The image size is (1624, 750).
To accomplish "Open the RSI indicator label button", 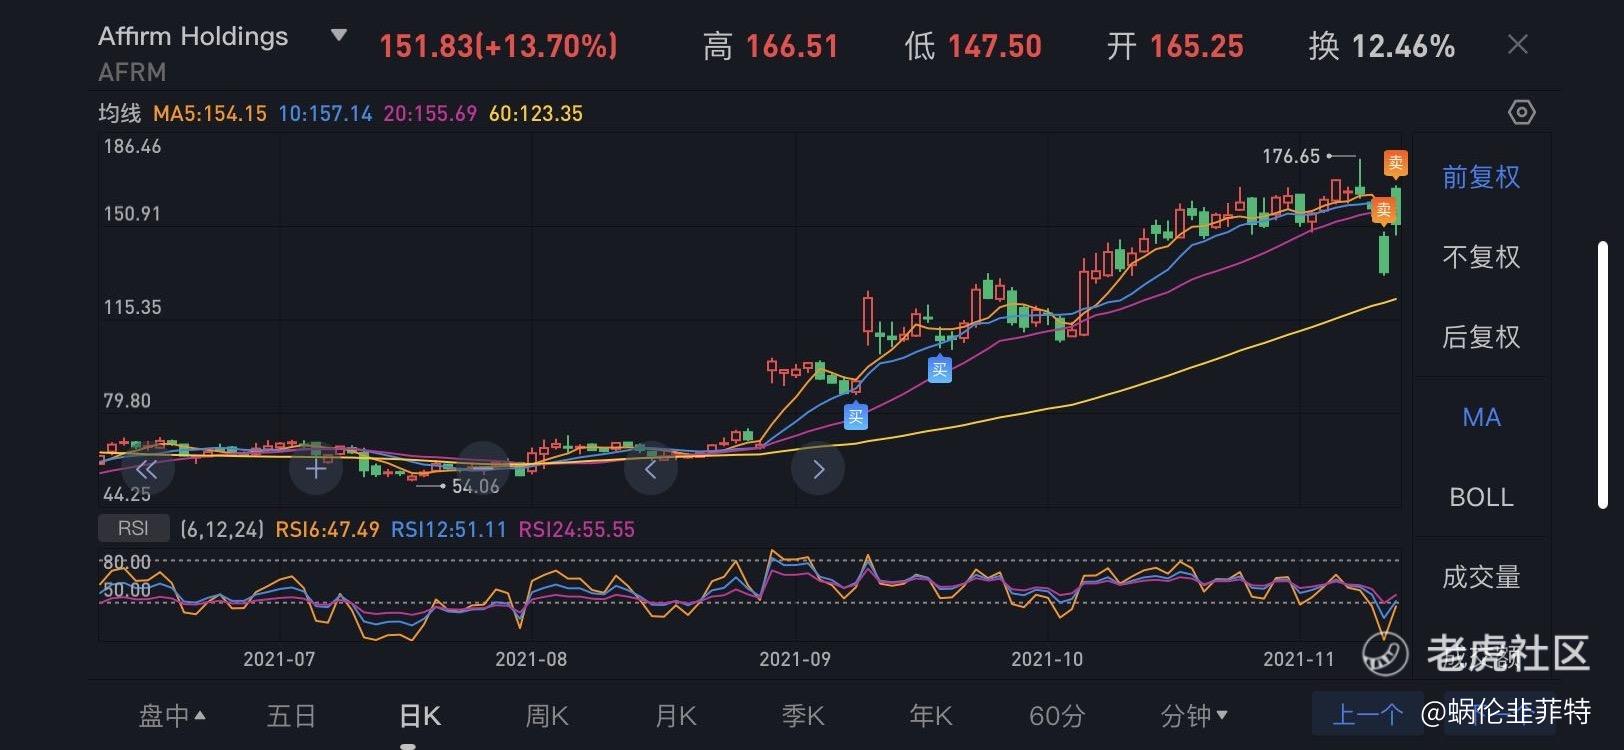I will (x=133, y=528).
